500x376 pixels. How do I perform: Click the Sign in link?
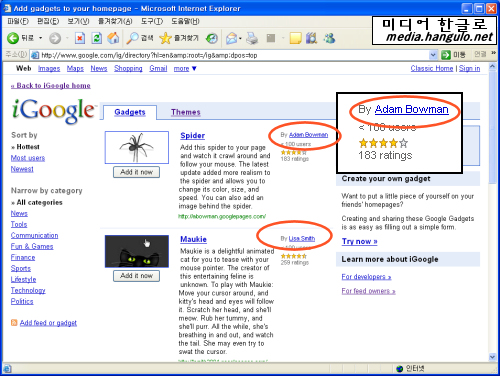(x=469, y=68)
